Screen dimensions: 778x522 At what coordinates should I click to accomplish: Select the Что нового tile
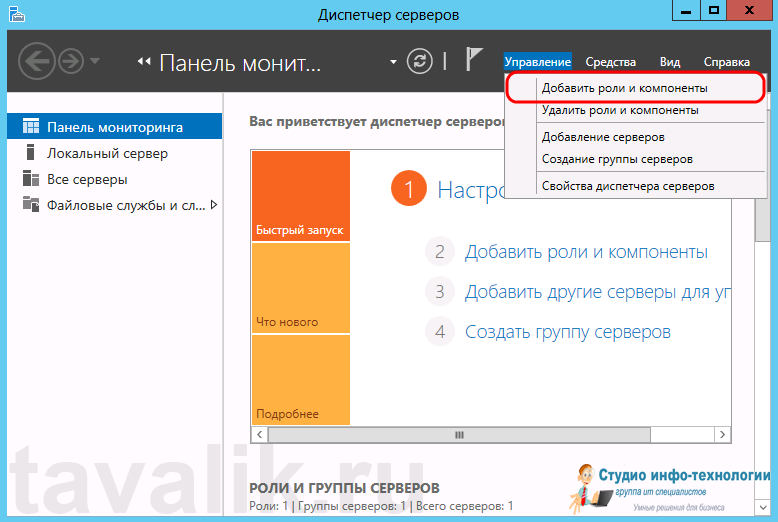click(300, 288)
